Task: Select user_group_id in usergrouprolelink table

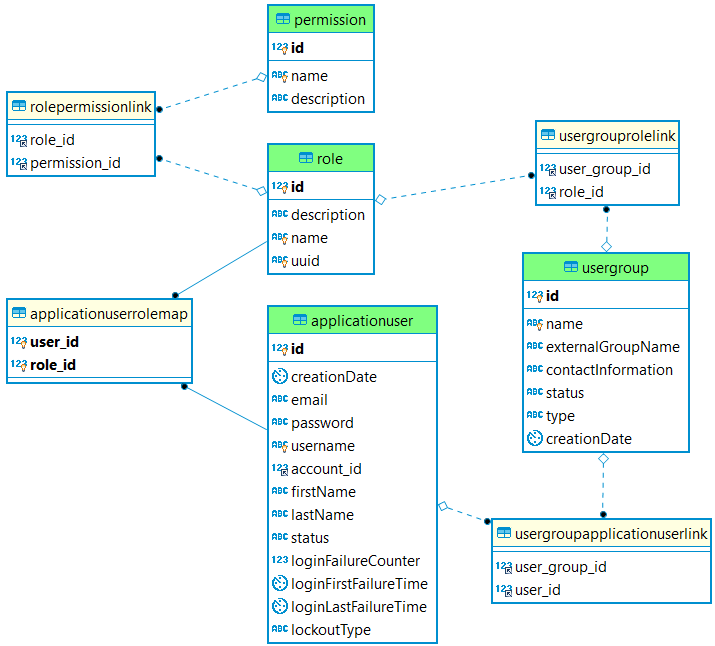Action: 607,169
